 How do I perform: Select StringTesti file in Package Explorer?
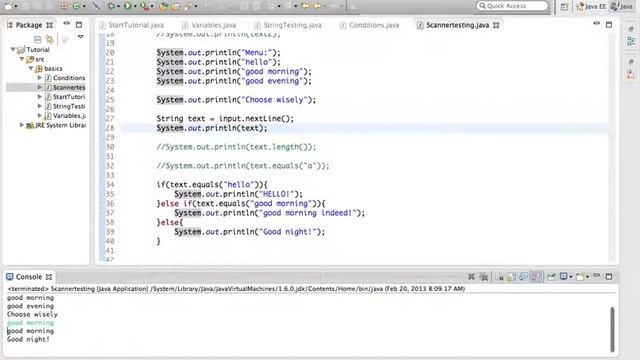coord(69,106)
